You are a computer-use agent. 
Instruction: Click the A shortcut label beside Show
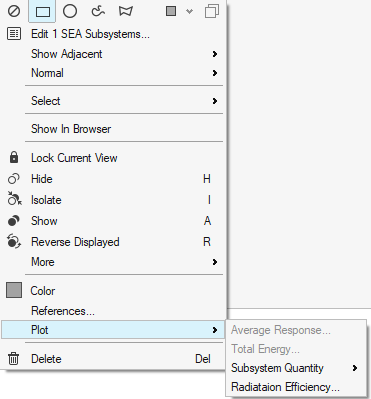[207, 221]
